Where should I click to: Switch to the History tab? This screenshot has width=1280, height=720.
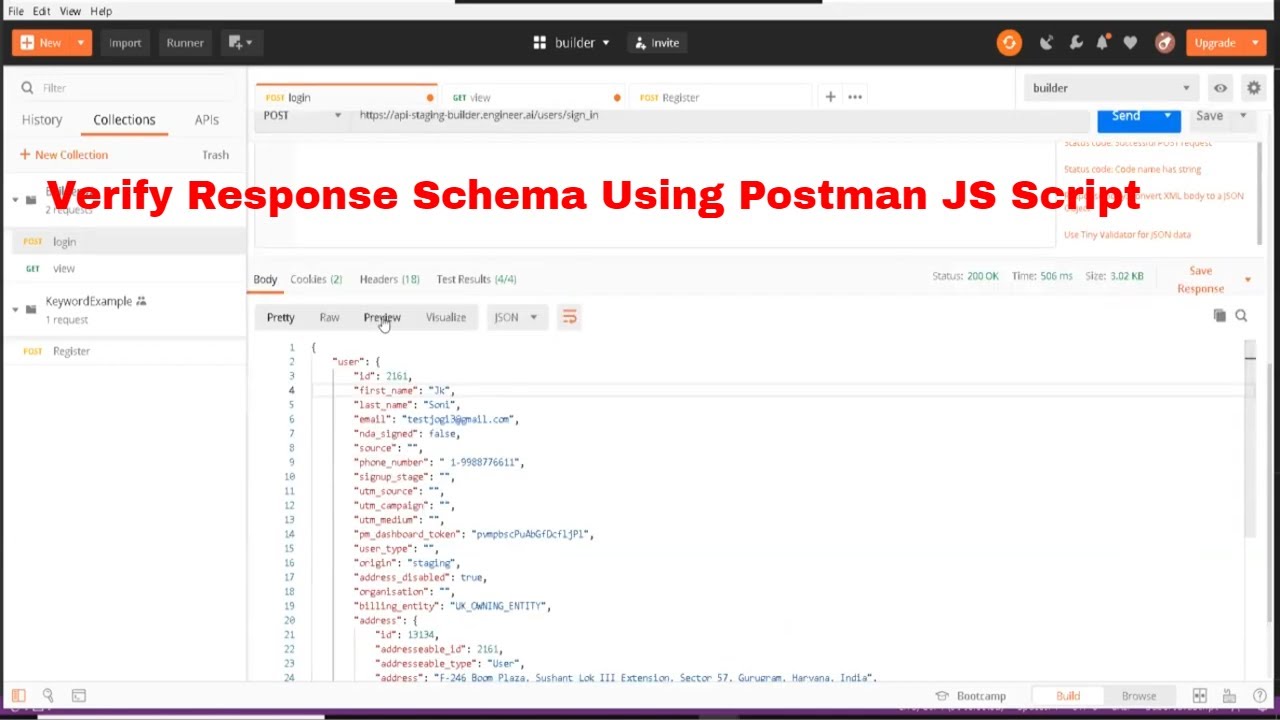42,120
